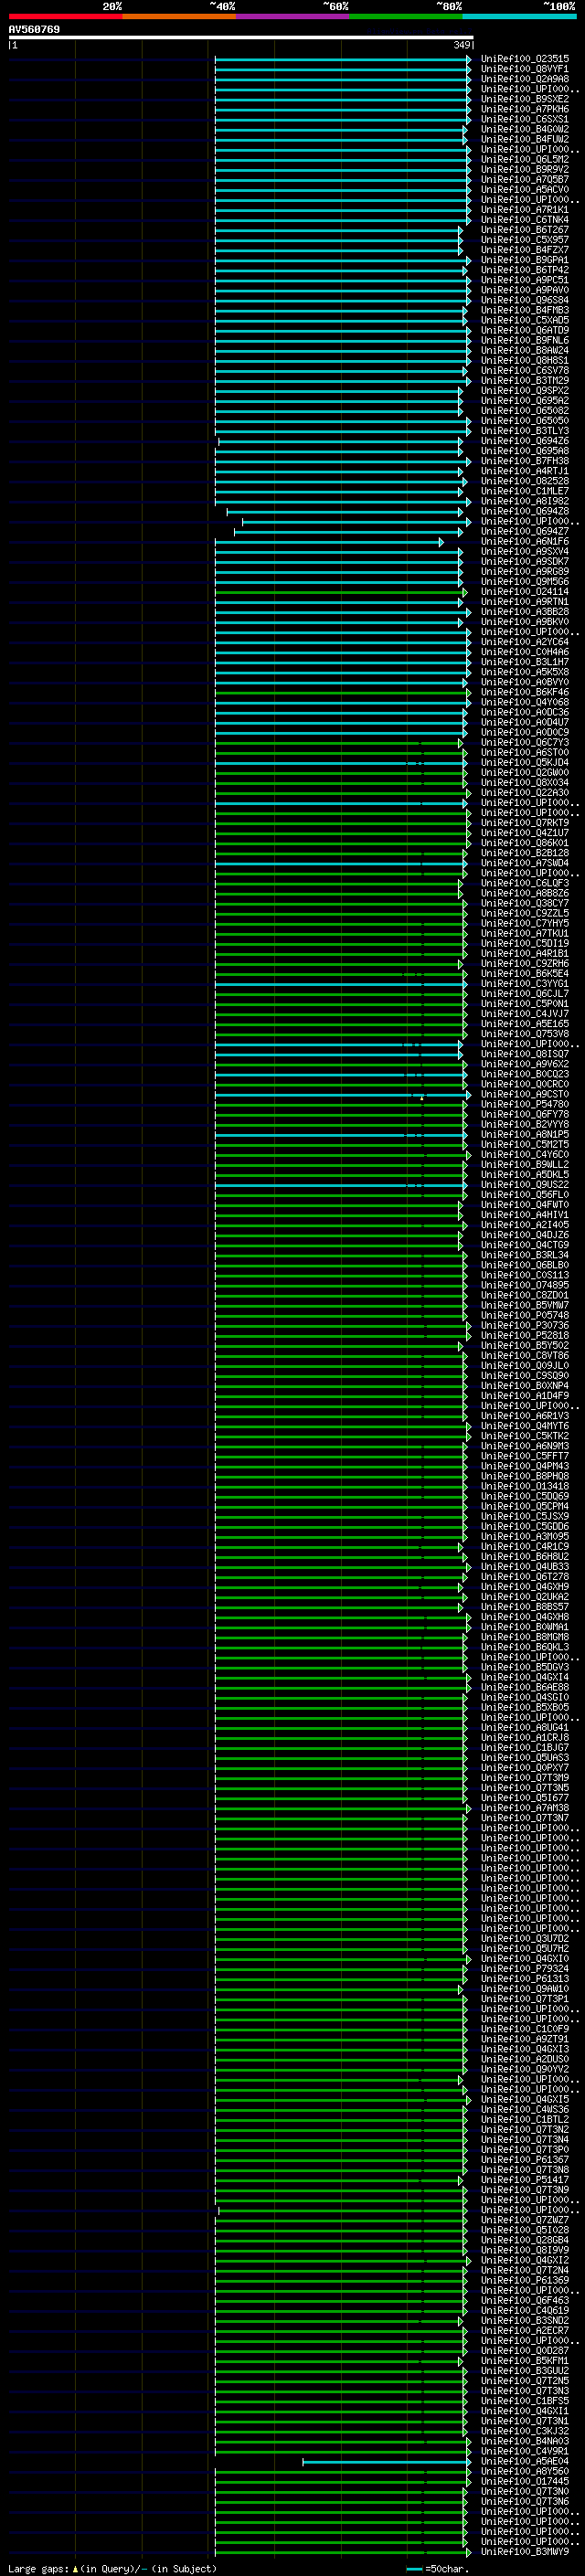Select the UniRef100_Q4UB33 label
The height and width of the screenshot is (2576, 585).
(524, 1567)
